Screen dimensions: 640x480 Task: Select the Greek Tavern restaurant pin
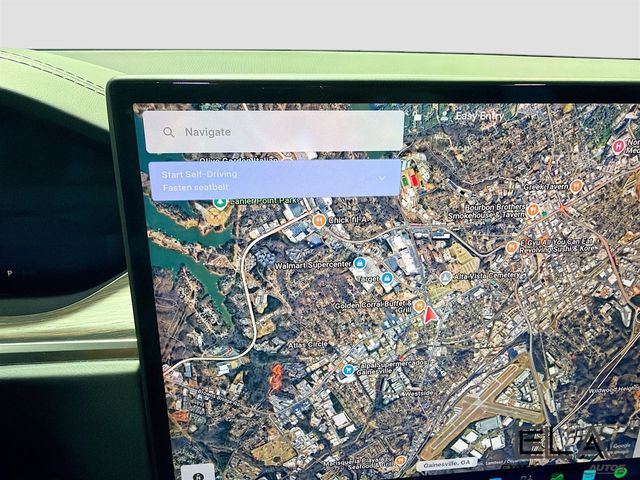576,187
